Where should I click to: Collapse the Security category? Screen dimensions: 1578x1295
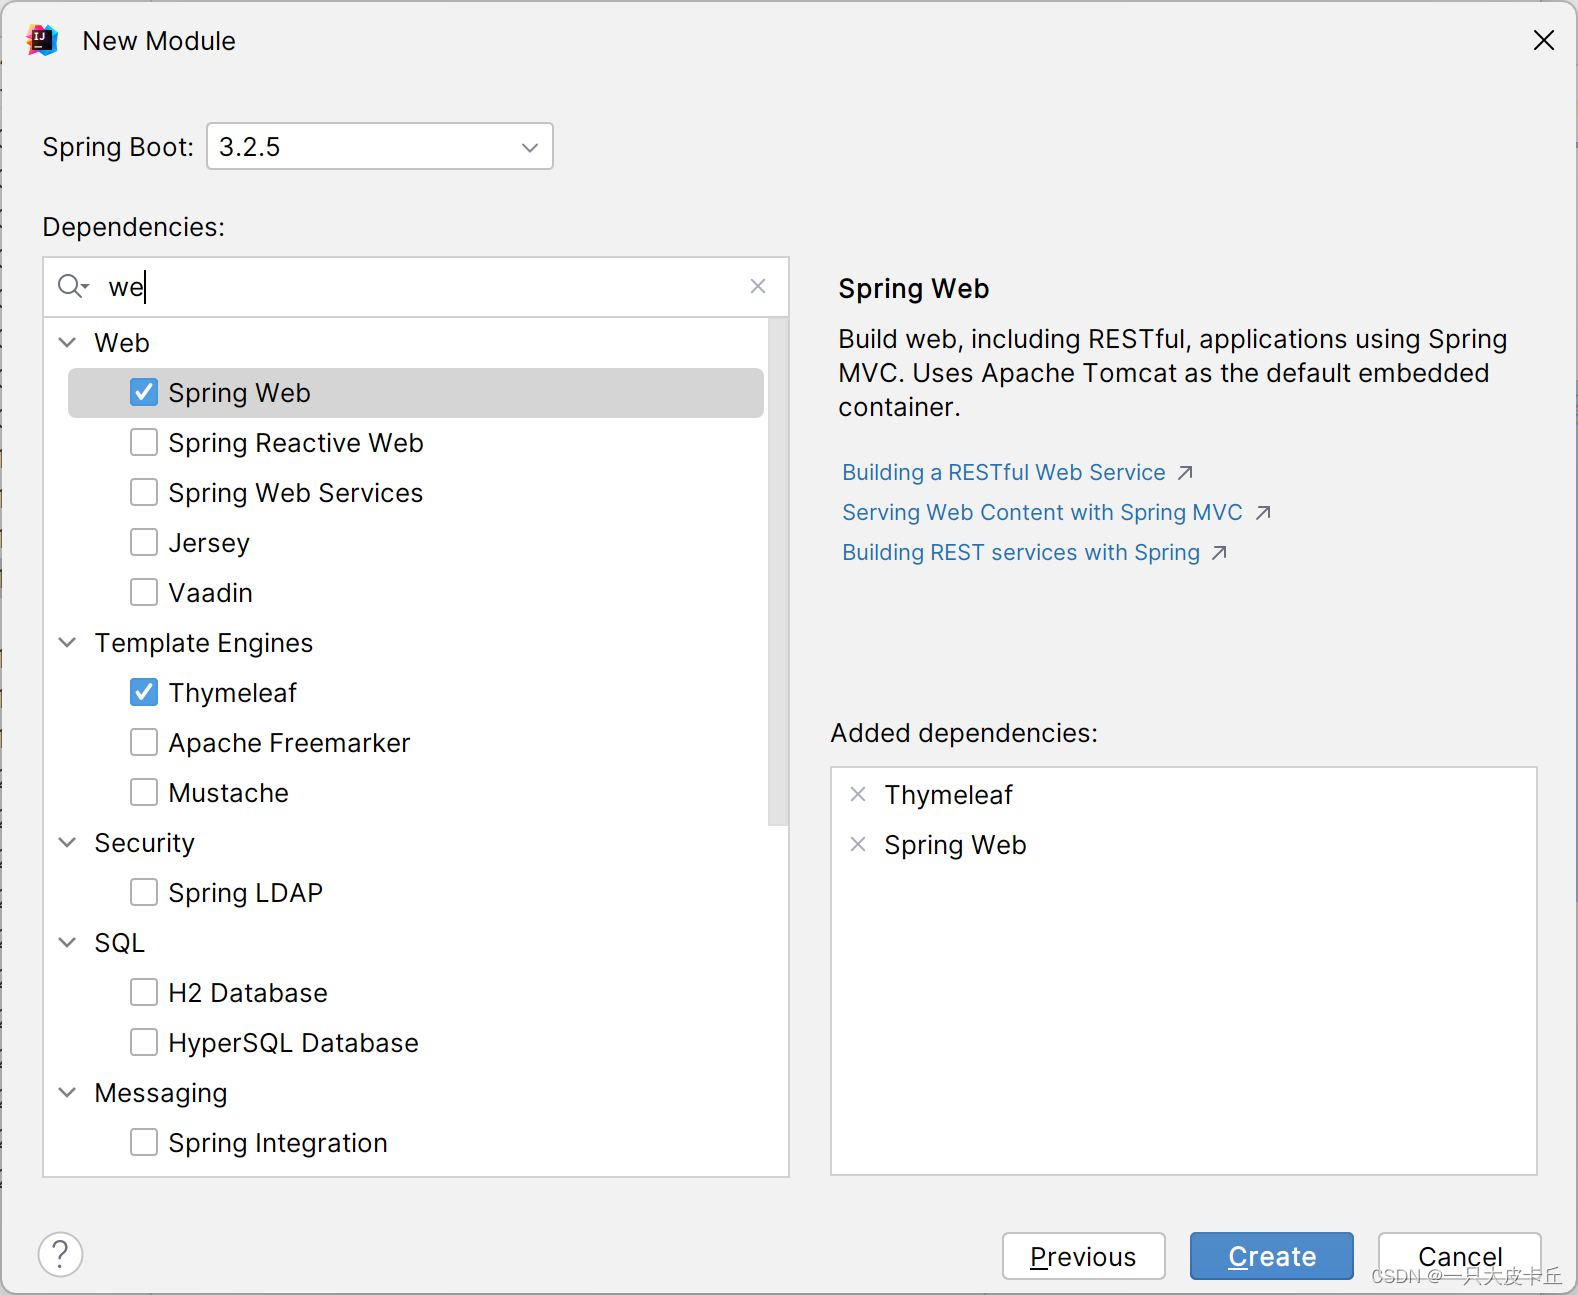(67, 842)
